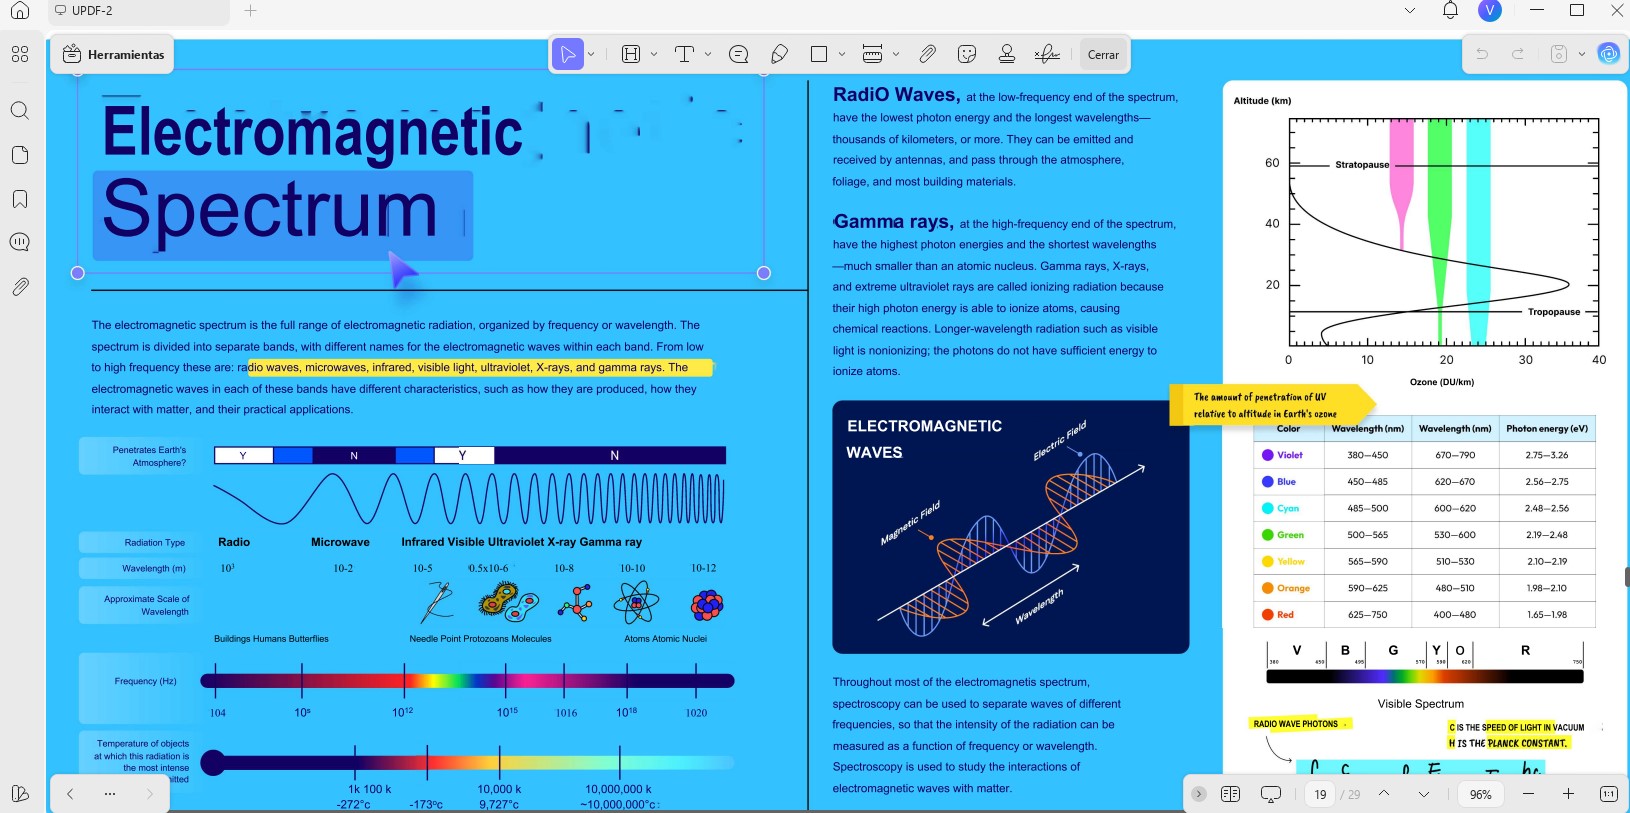Open the thumbnails grid panel in left sidebar

point(20,54)
